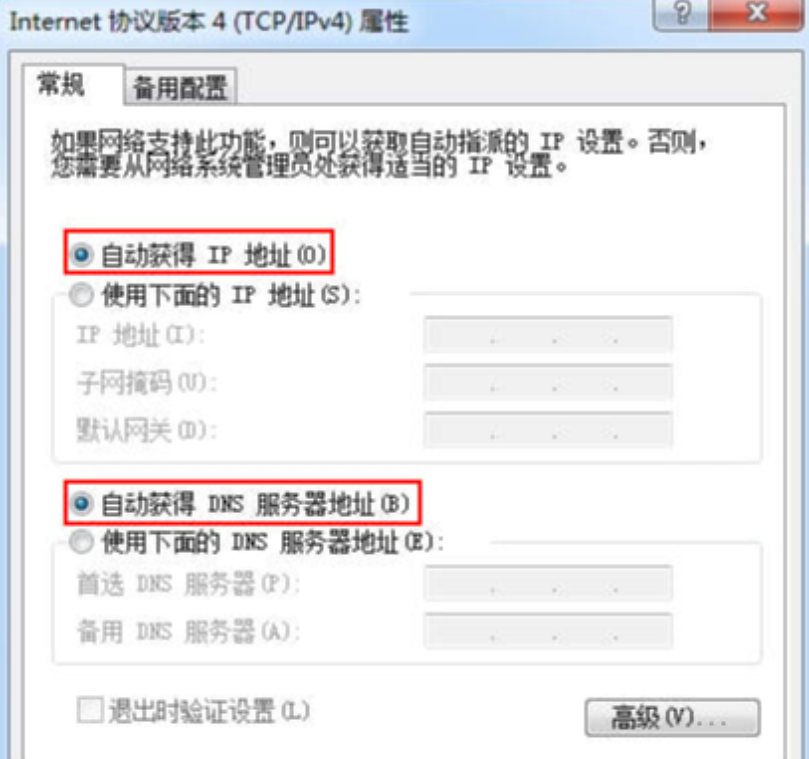Click the 自动获得 DNS 服务器地址 label text

(255, 504)
